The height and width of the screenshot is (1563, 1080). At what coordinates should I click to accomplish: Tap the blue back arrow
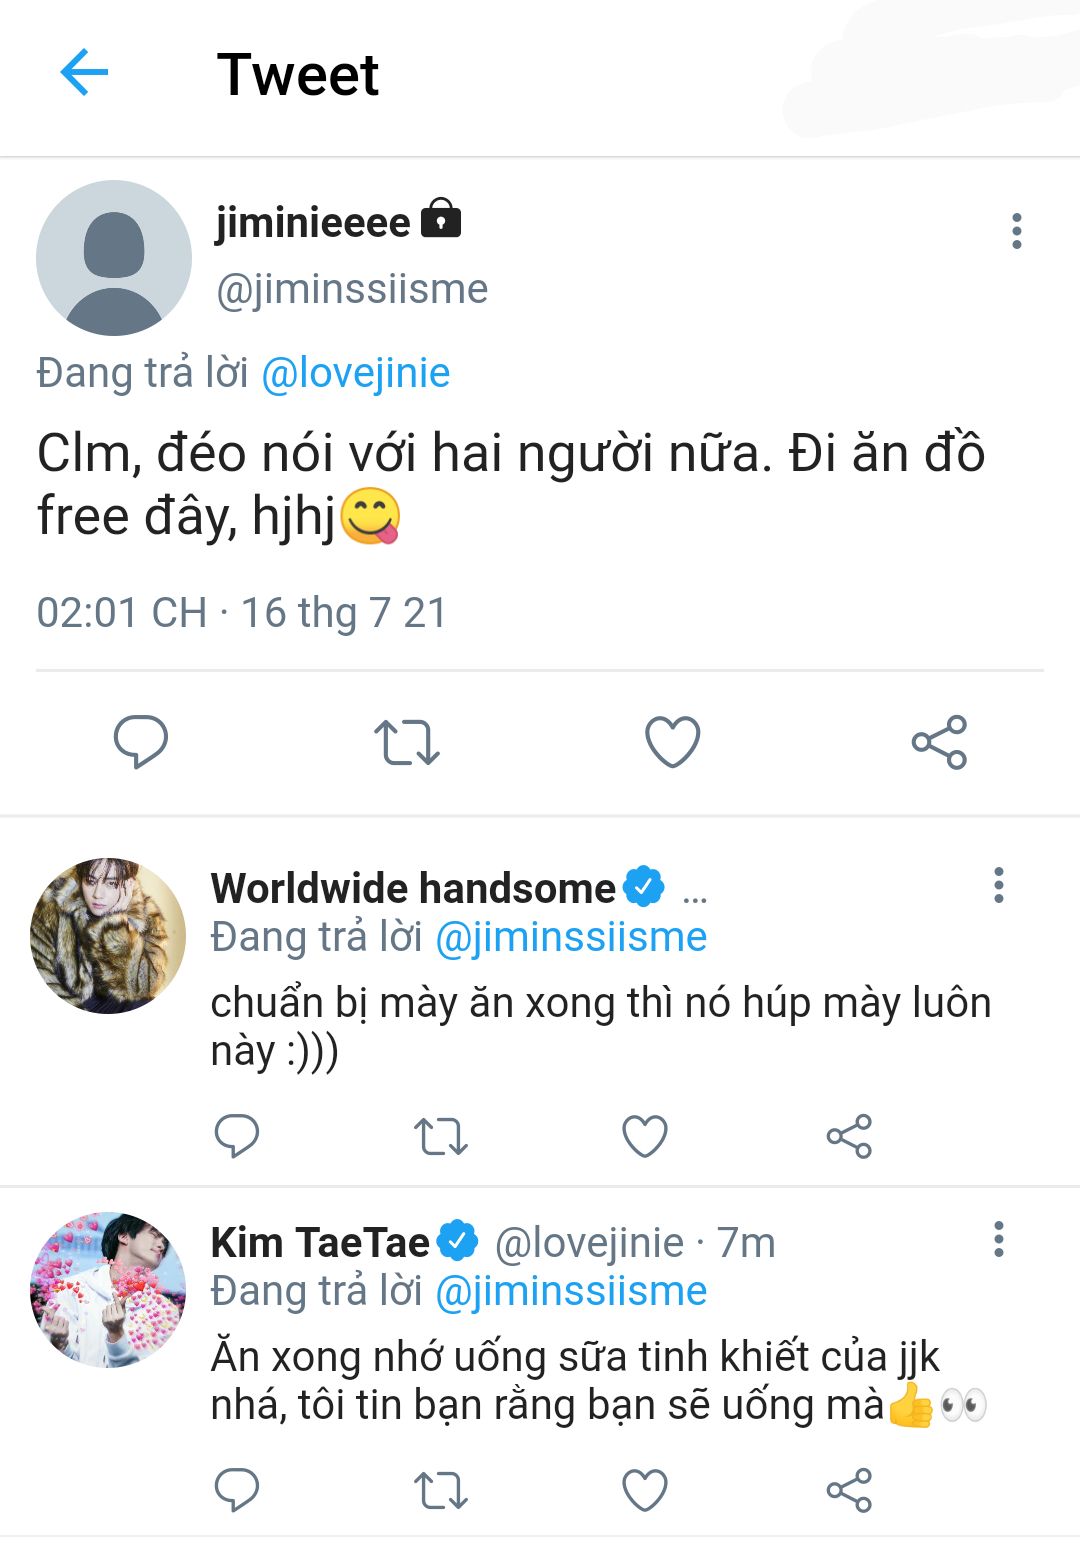click(x=84, y=73)
